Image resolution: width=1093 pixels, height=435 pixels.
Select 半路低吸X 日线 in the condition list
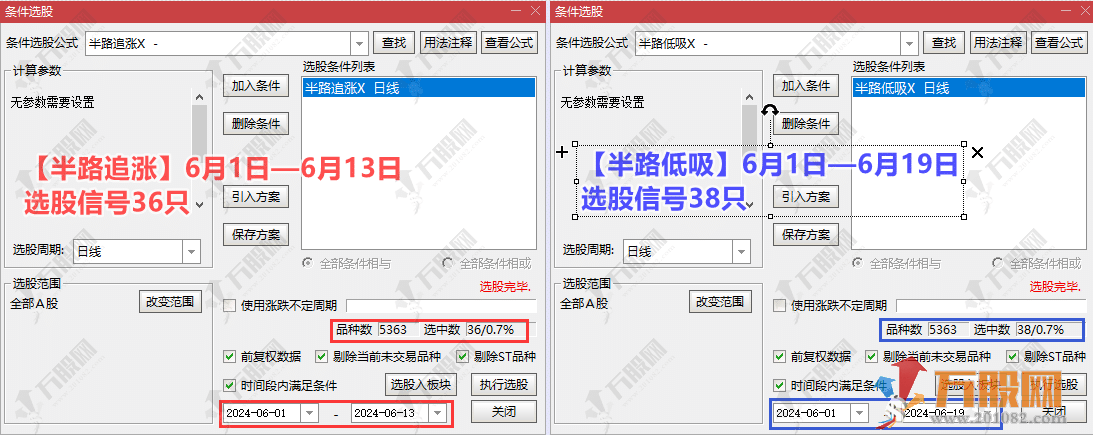[x=968, y=88]
